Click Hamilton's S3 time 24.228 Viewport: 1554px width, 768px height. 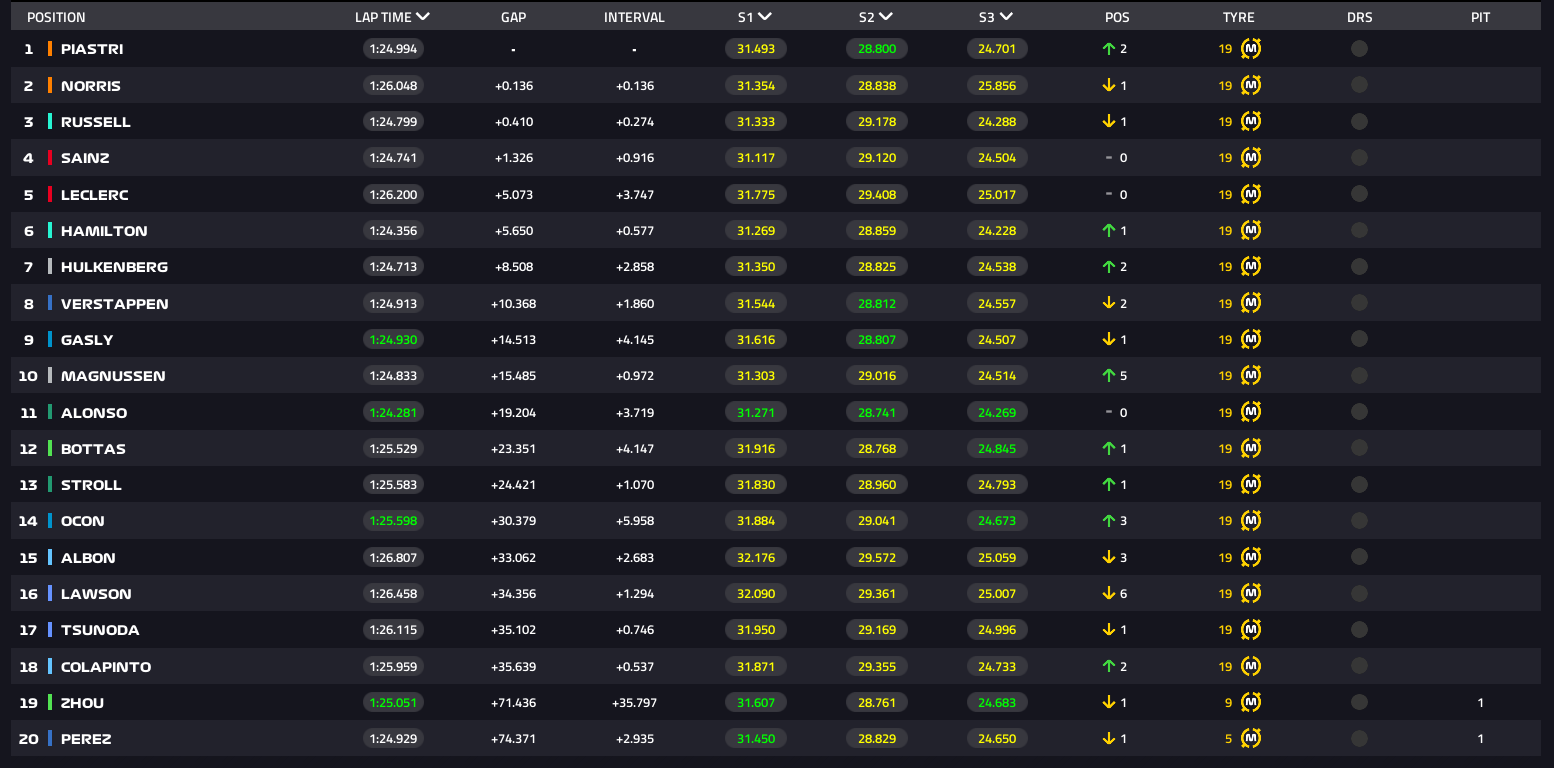997,231
